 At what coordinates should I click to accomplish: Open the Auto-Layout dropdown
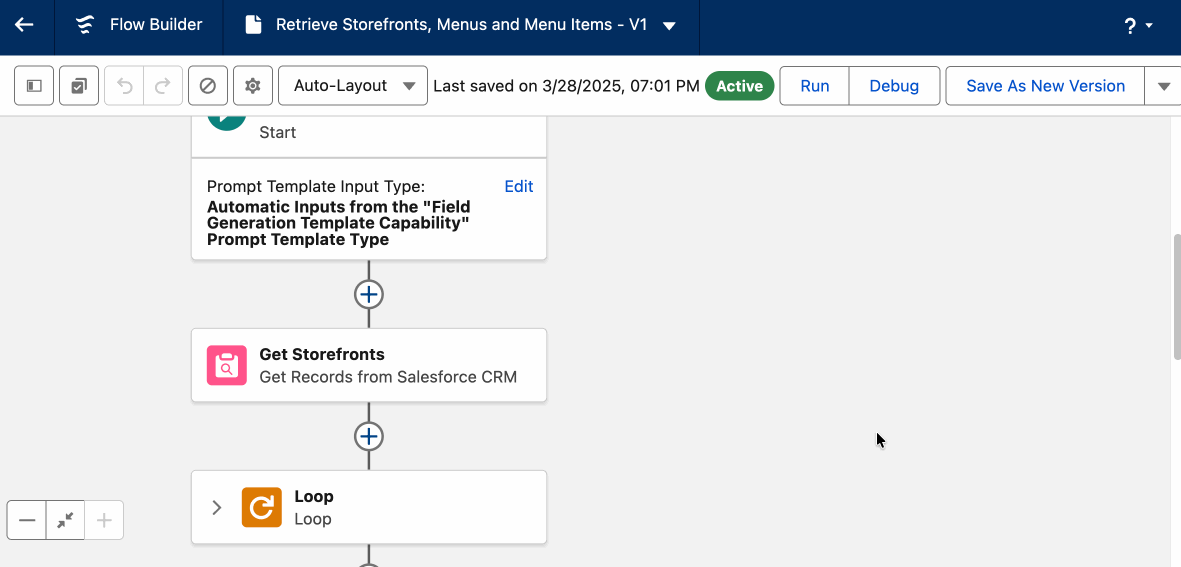pos(353,86)
